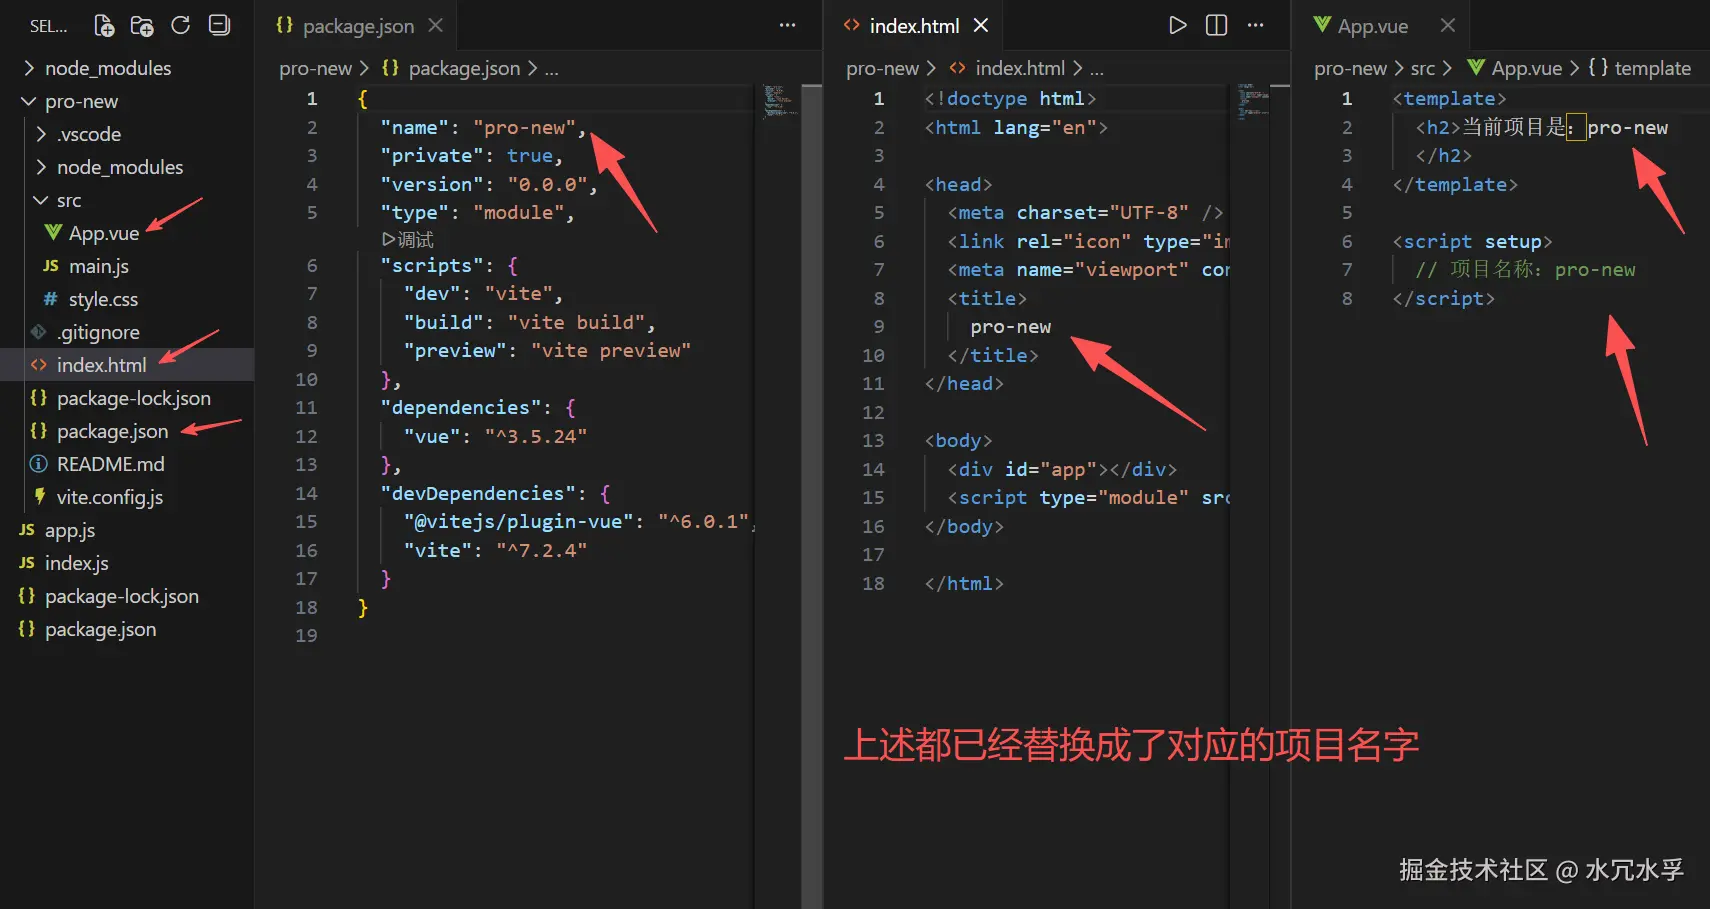Click the index.html breadcrumb segment

(1007, 68)
